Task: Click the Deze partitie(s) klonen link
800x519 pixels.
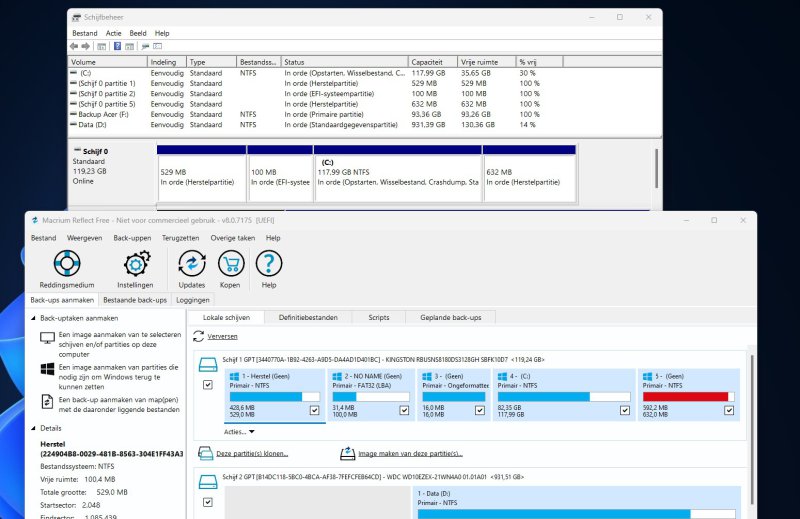Action: click(x=252, y=453)
